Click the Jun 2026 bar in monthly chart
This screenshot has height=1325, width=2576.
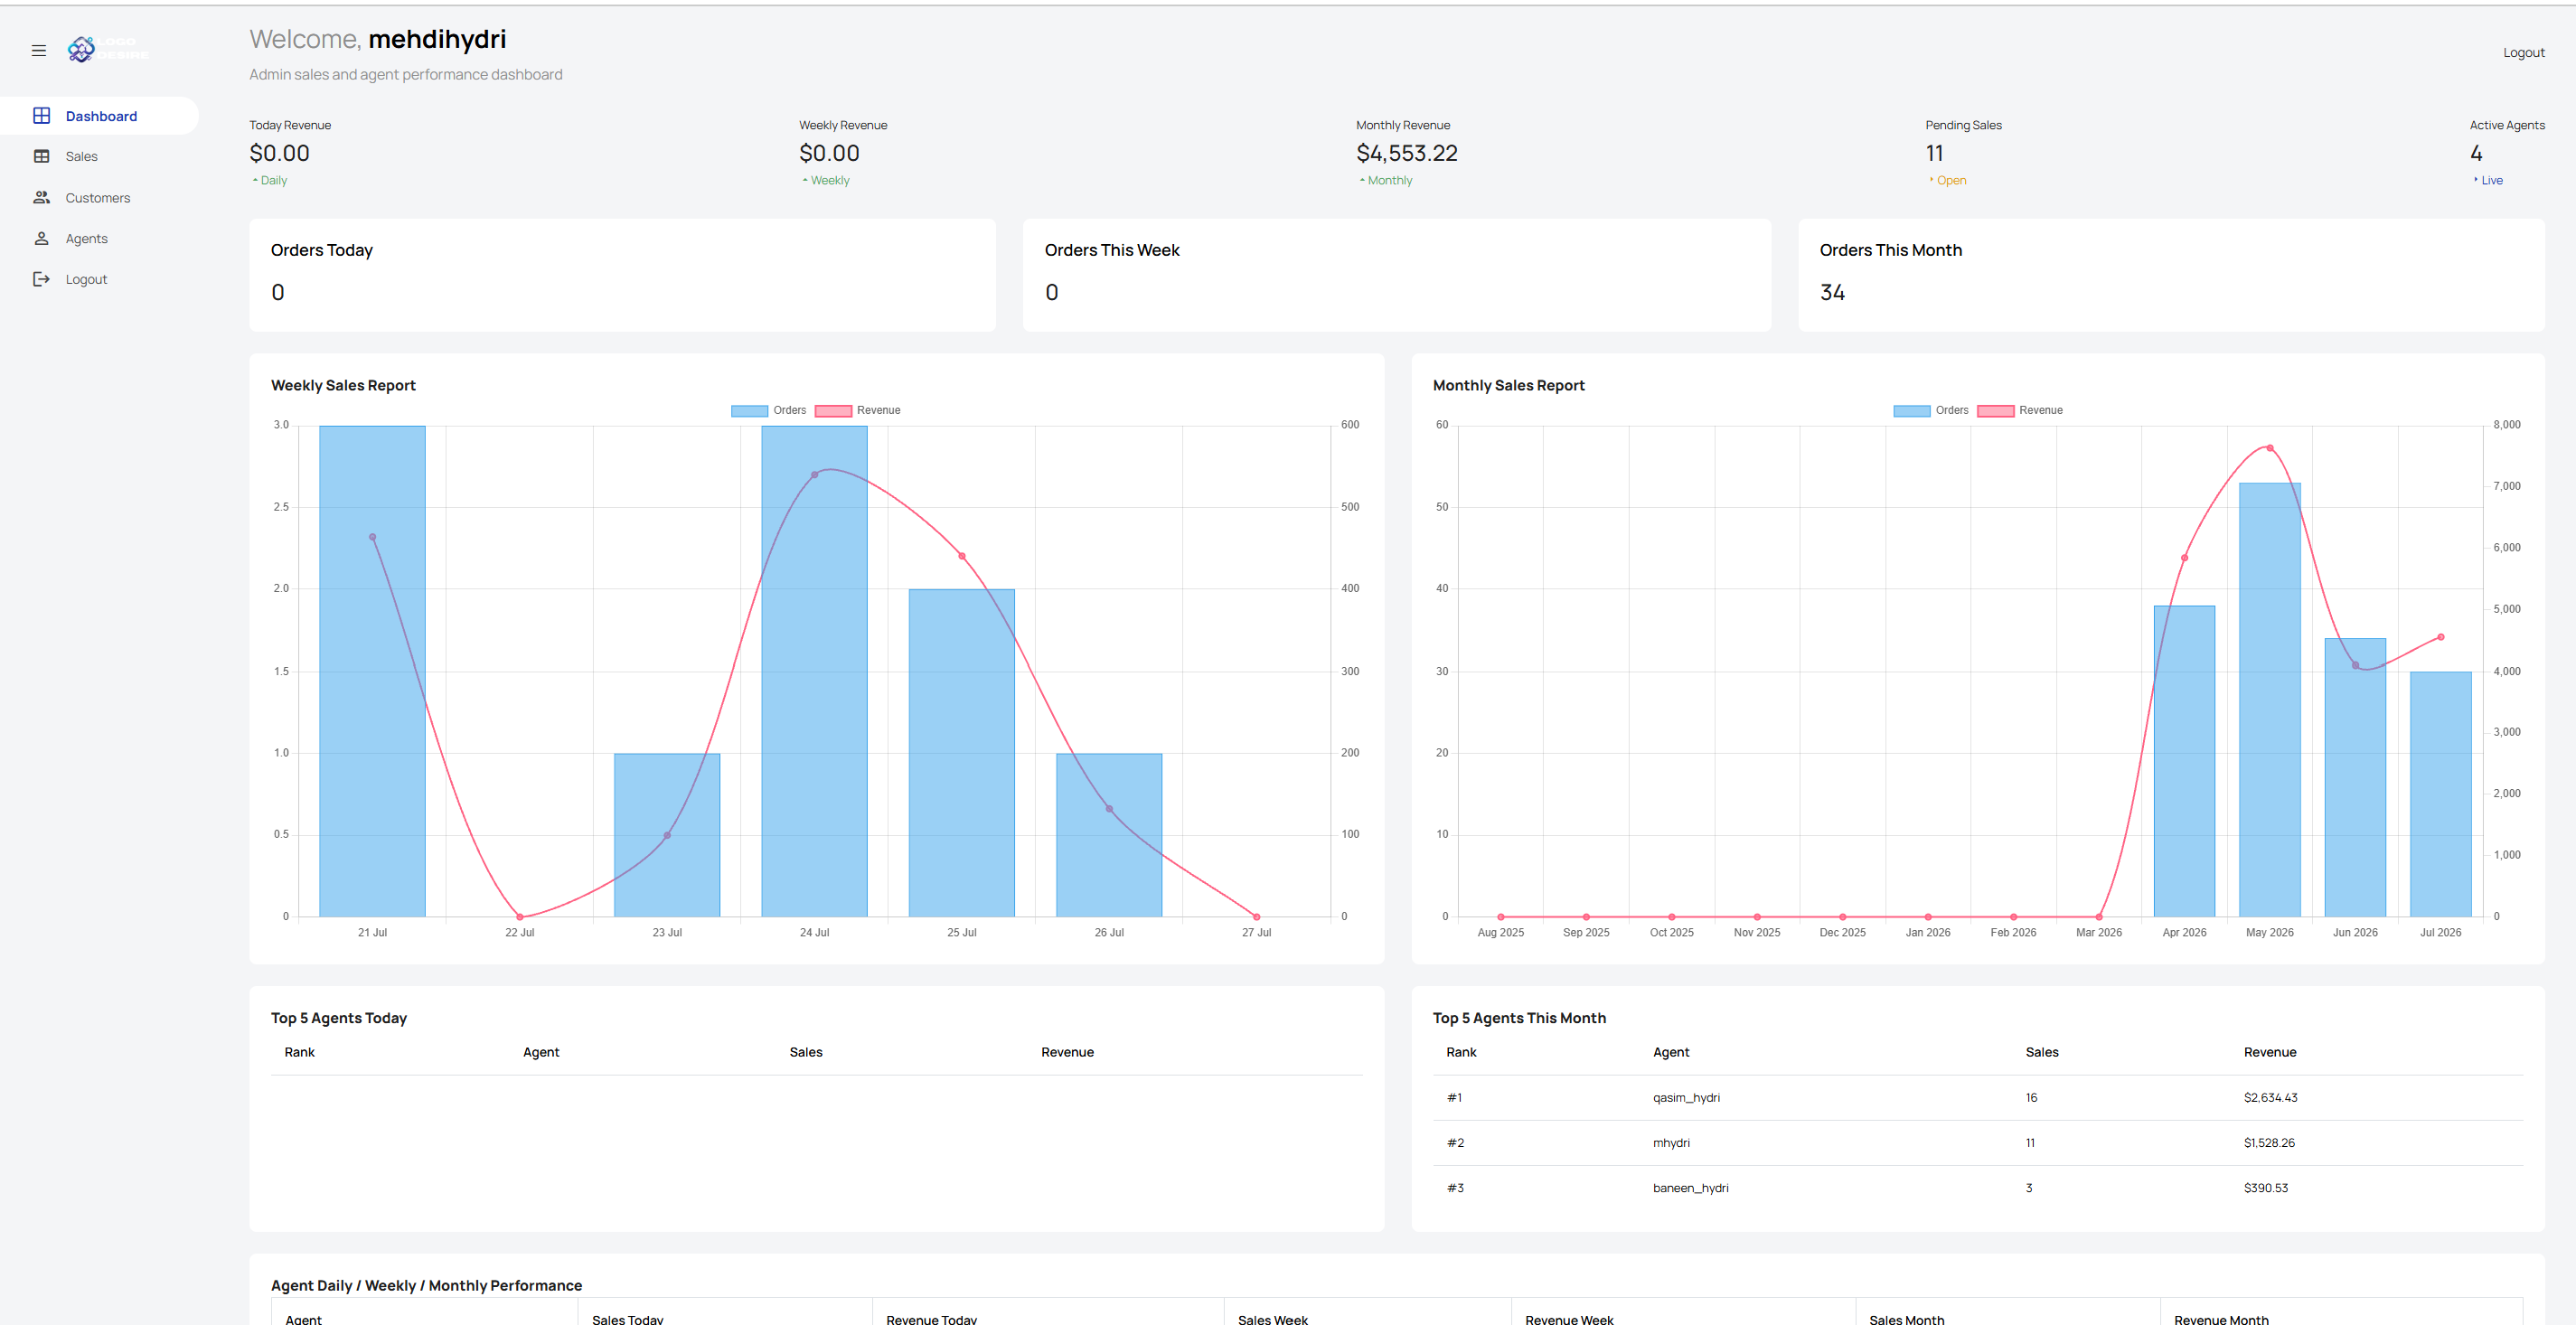(2355, 777)
